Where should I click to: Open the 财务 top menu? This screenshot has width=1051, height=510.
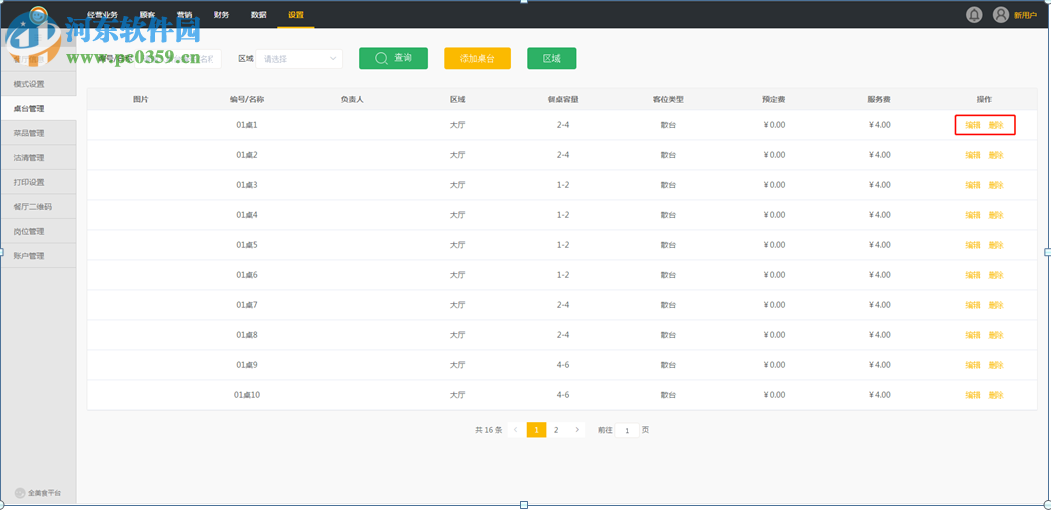pyautogui.click(x=221, y=15)
